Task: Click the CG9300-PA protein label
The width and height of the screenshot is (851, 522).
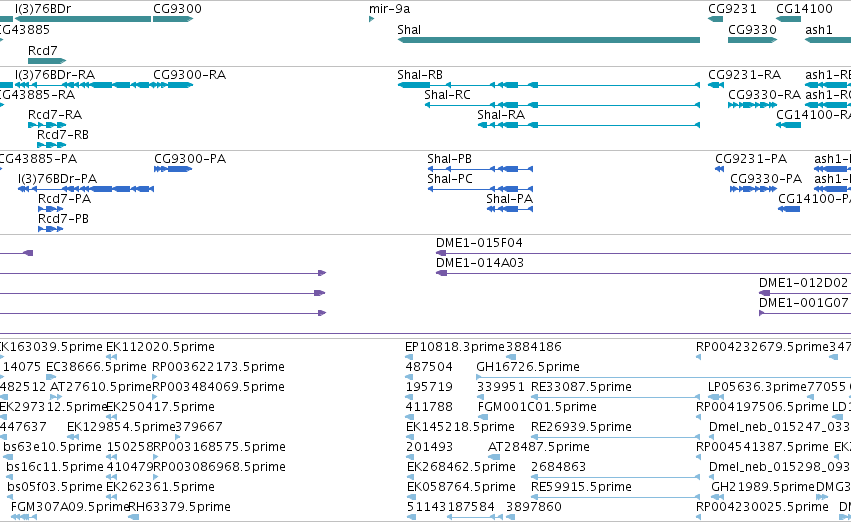Action: [x=190, y=159]
